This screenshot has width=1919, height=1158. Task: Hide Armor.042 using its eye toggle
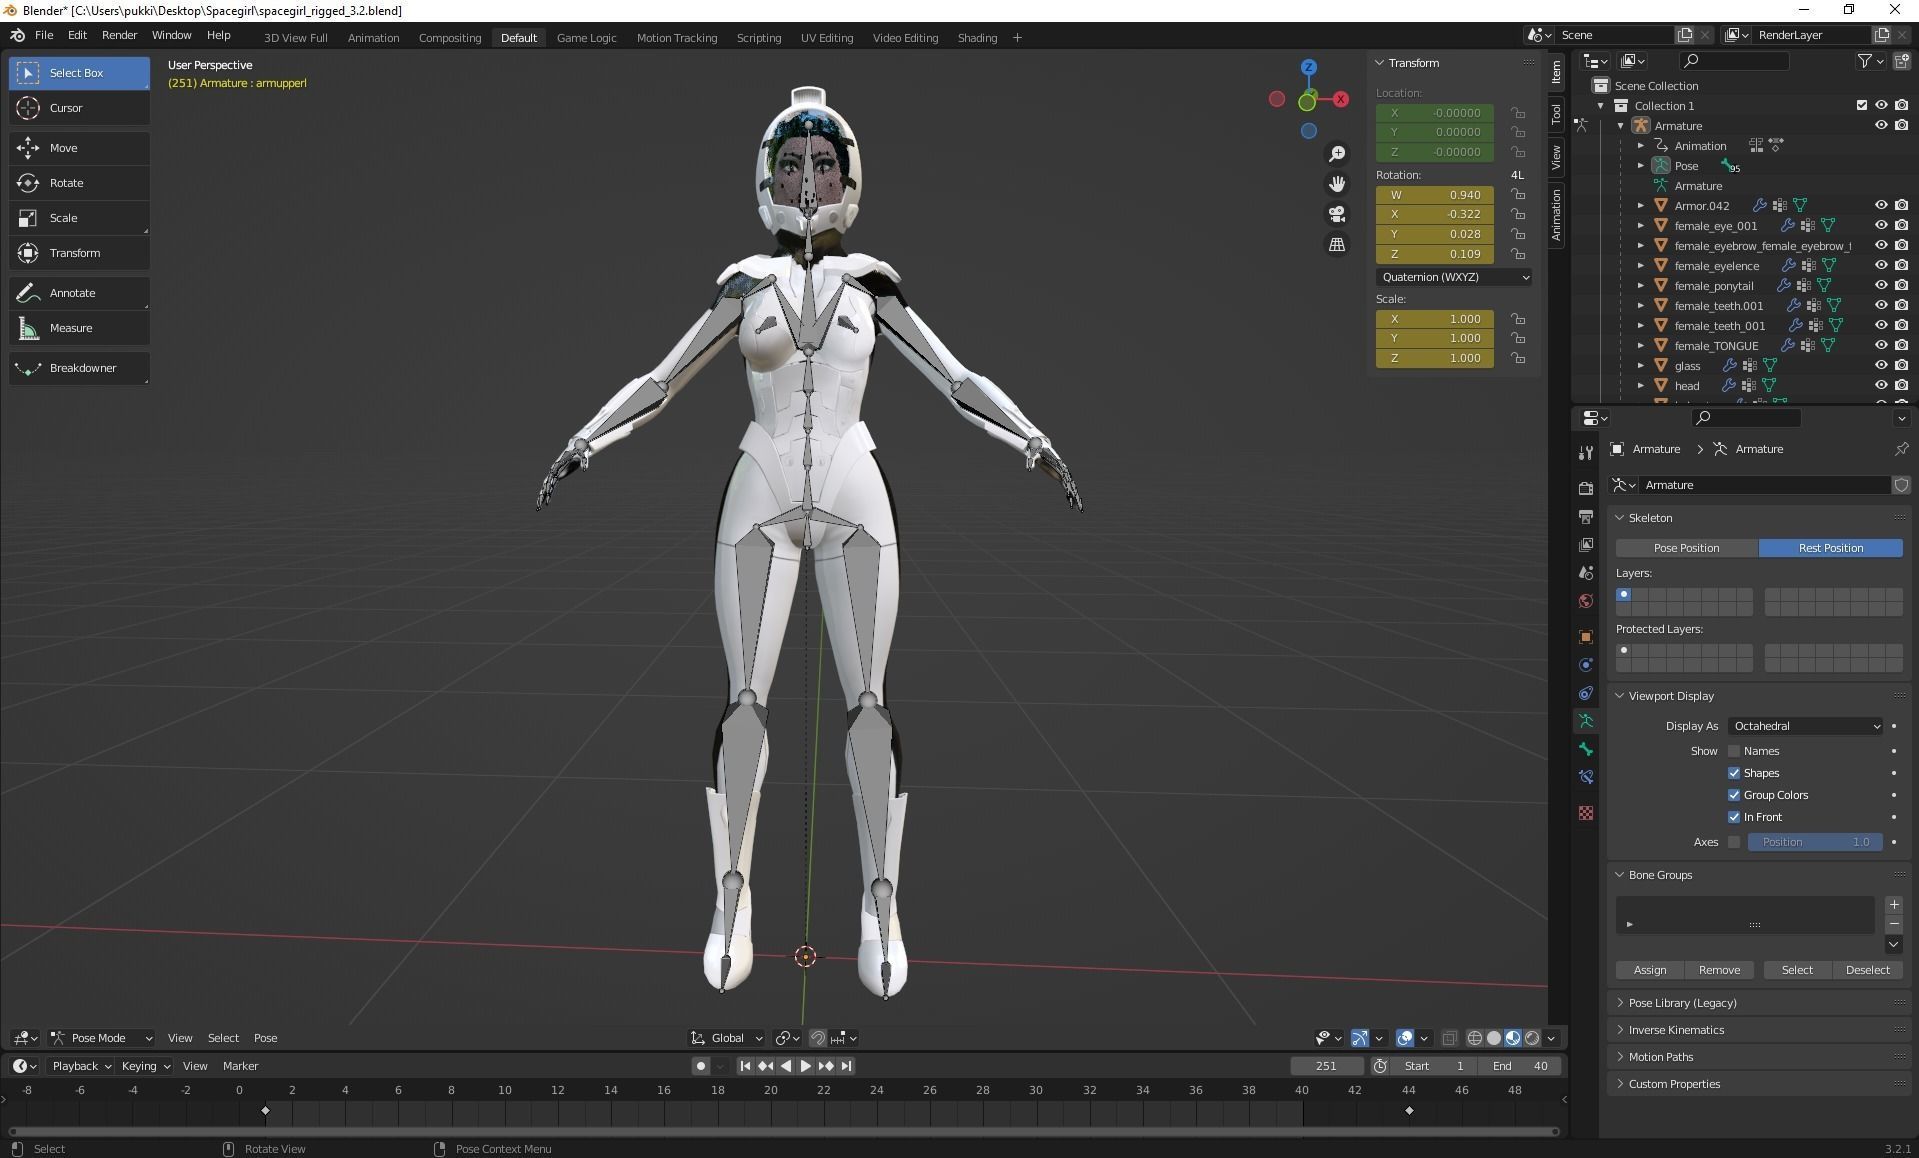[1881, 205]
